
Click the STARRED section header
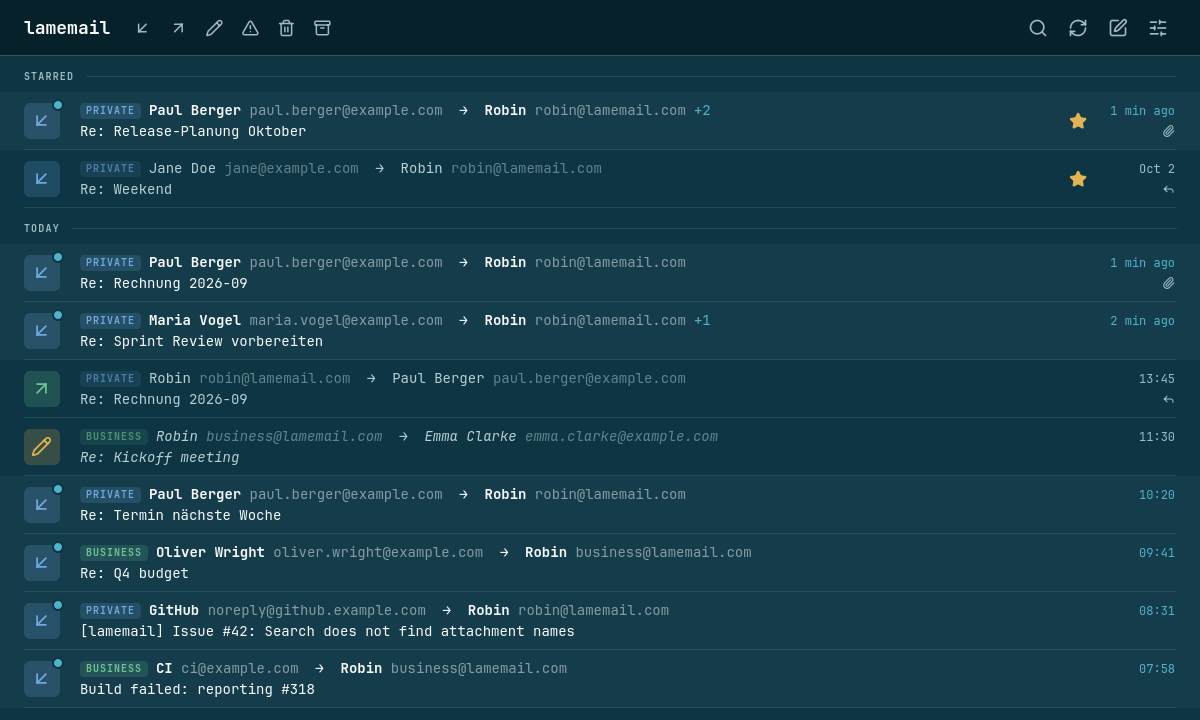pos(49,77)
